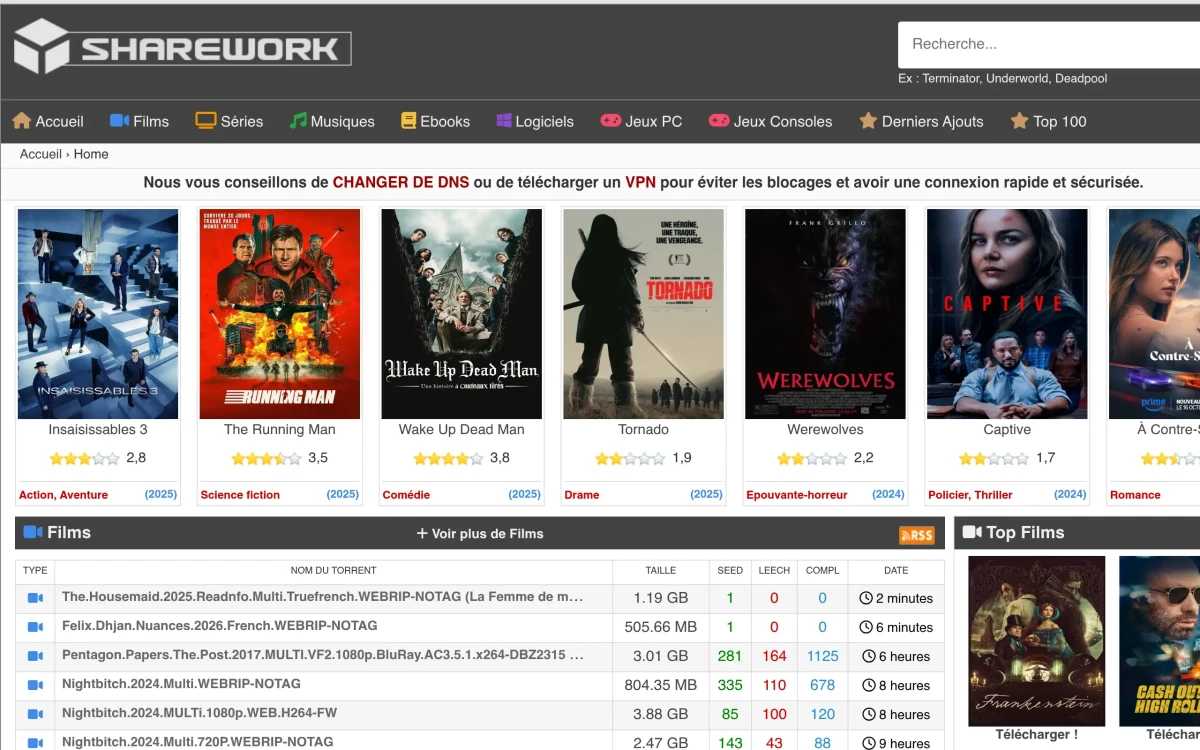The image size is (1200, 750).
Task: Open the Musiques menu item
Action: [x=332, y=121]
